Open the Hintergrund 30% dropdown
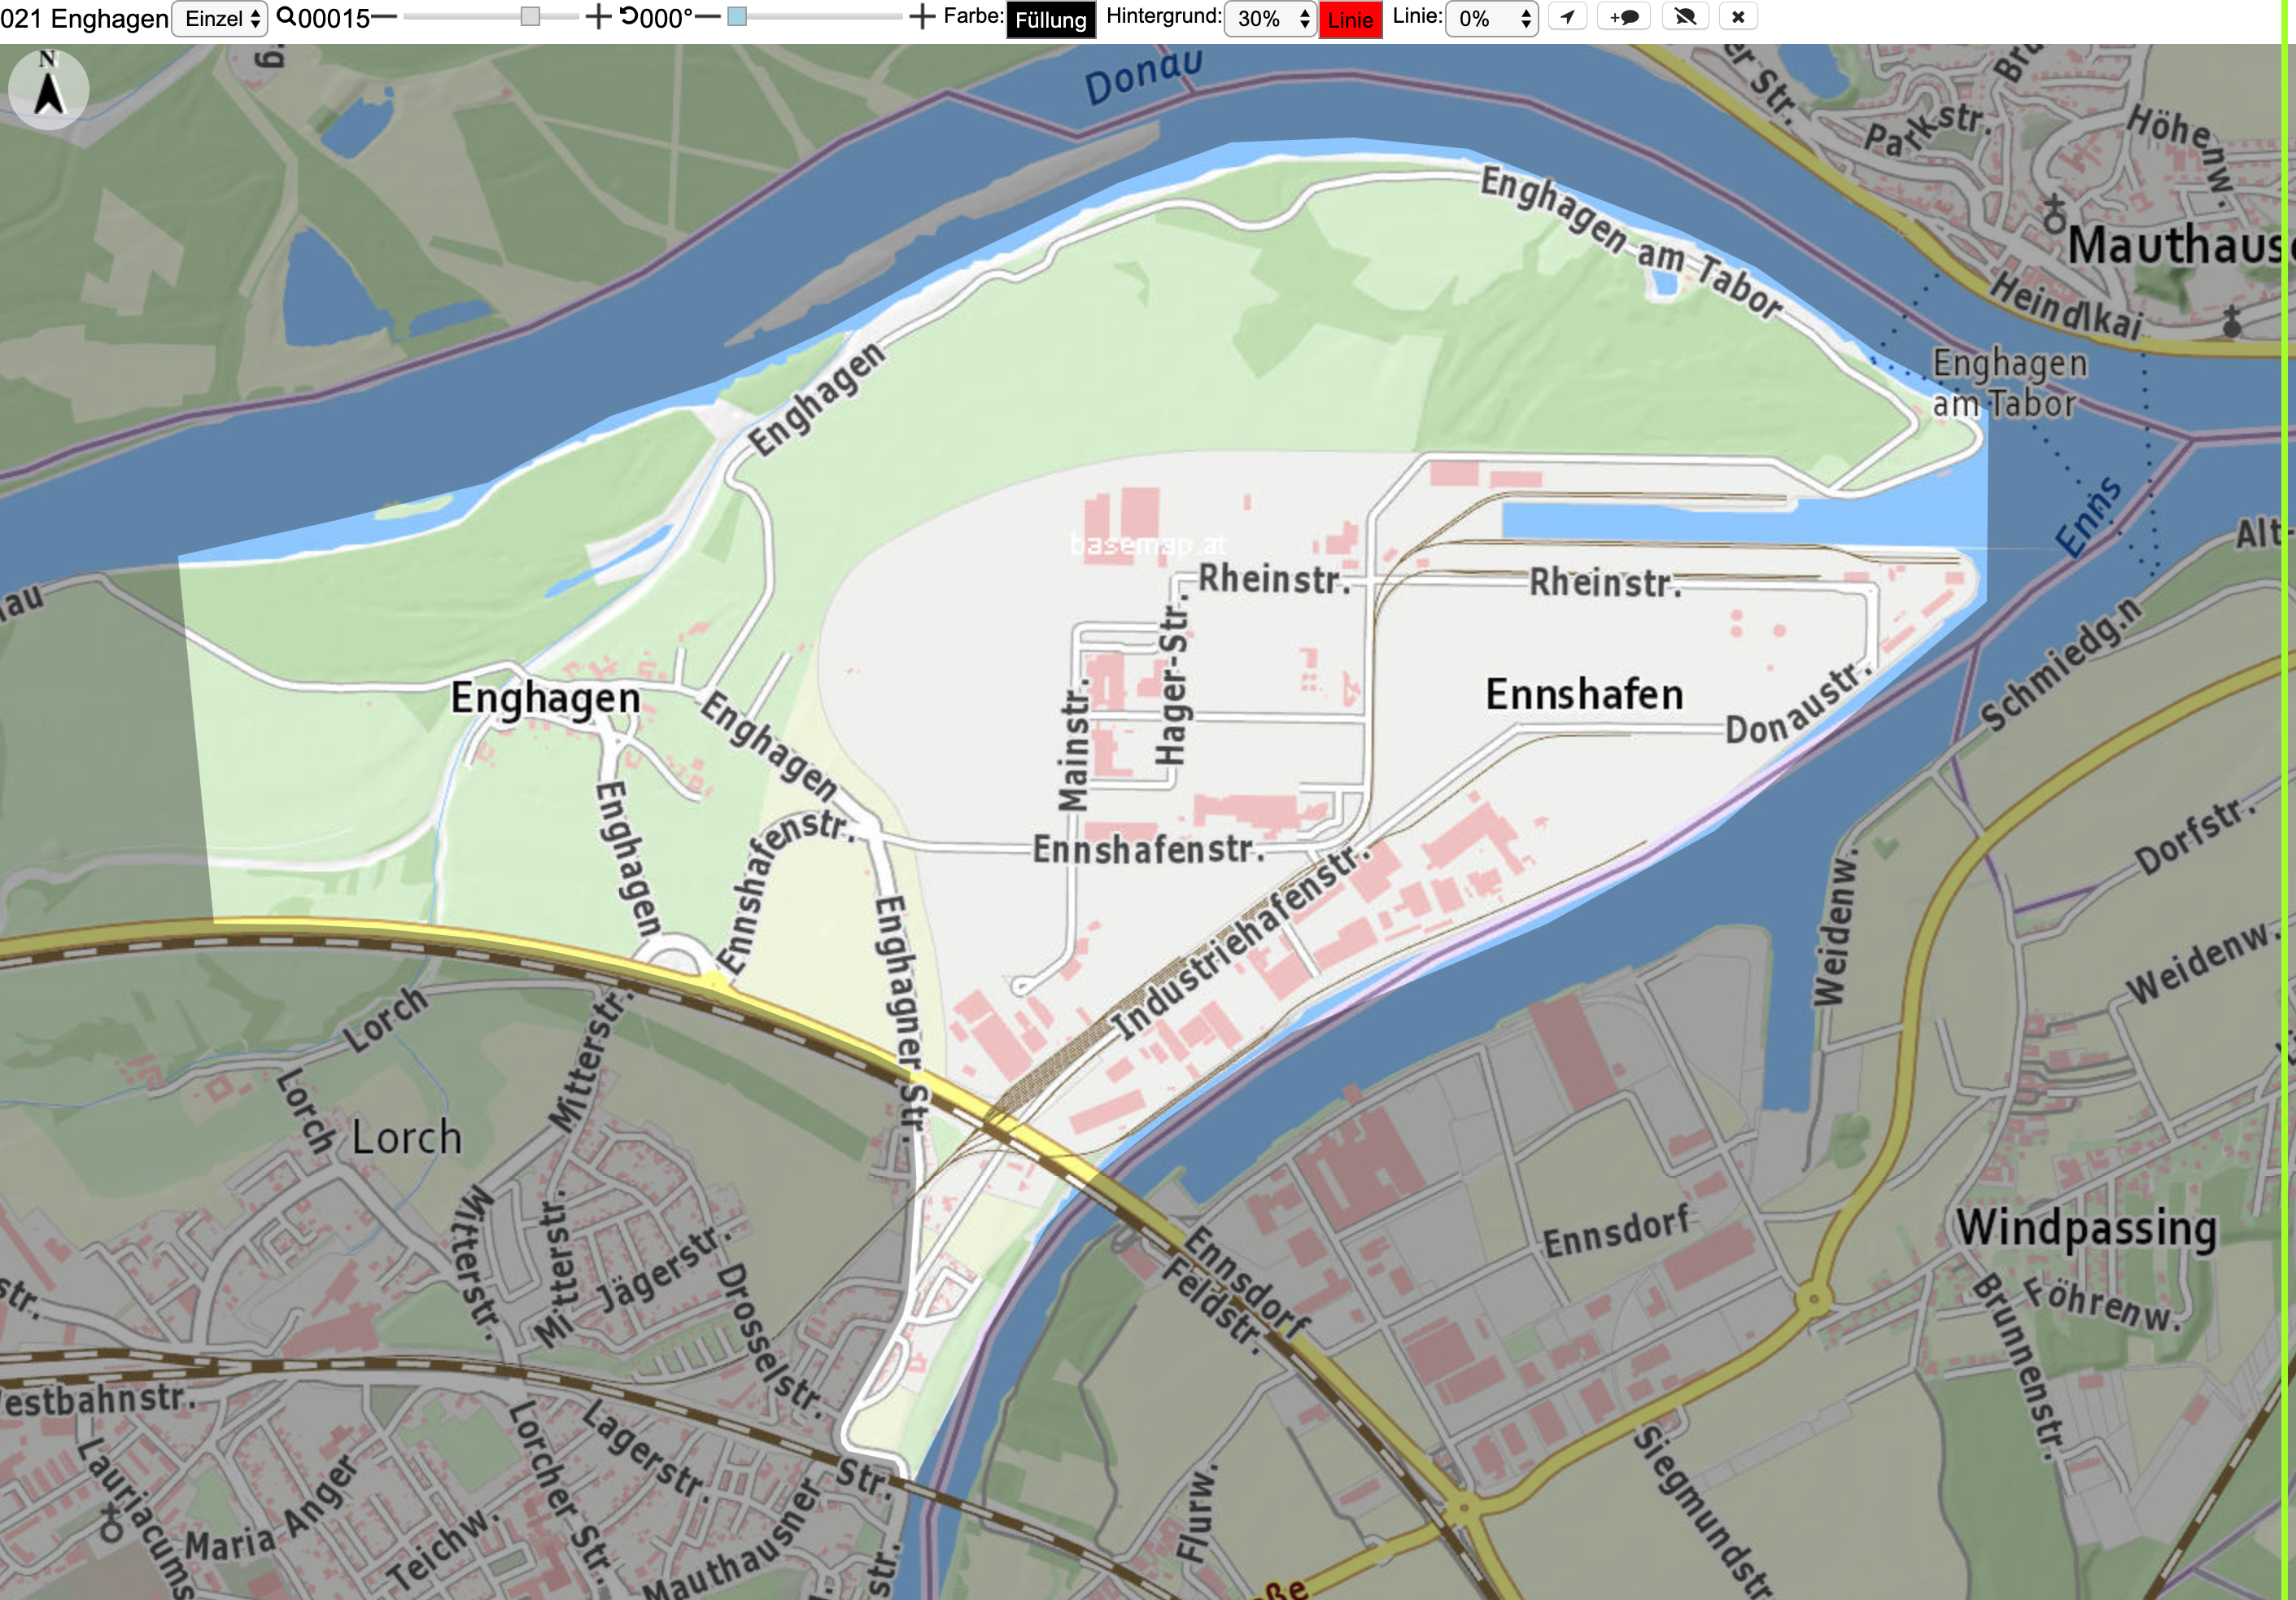This screenshot has height=1600, width=2296. click(x=1270, y=18)
